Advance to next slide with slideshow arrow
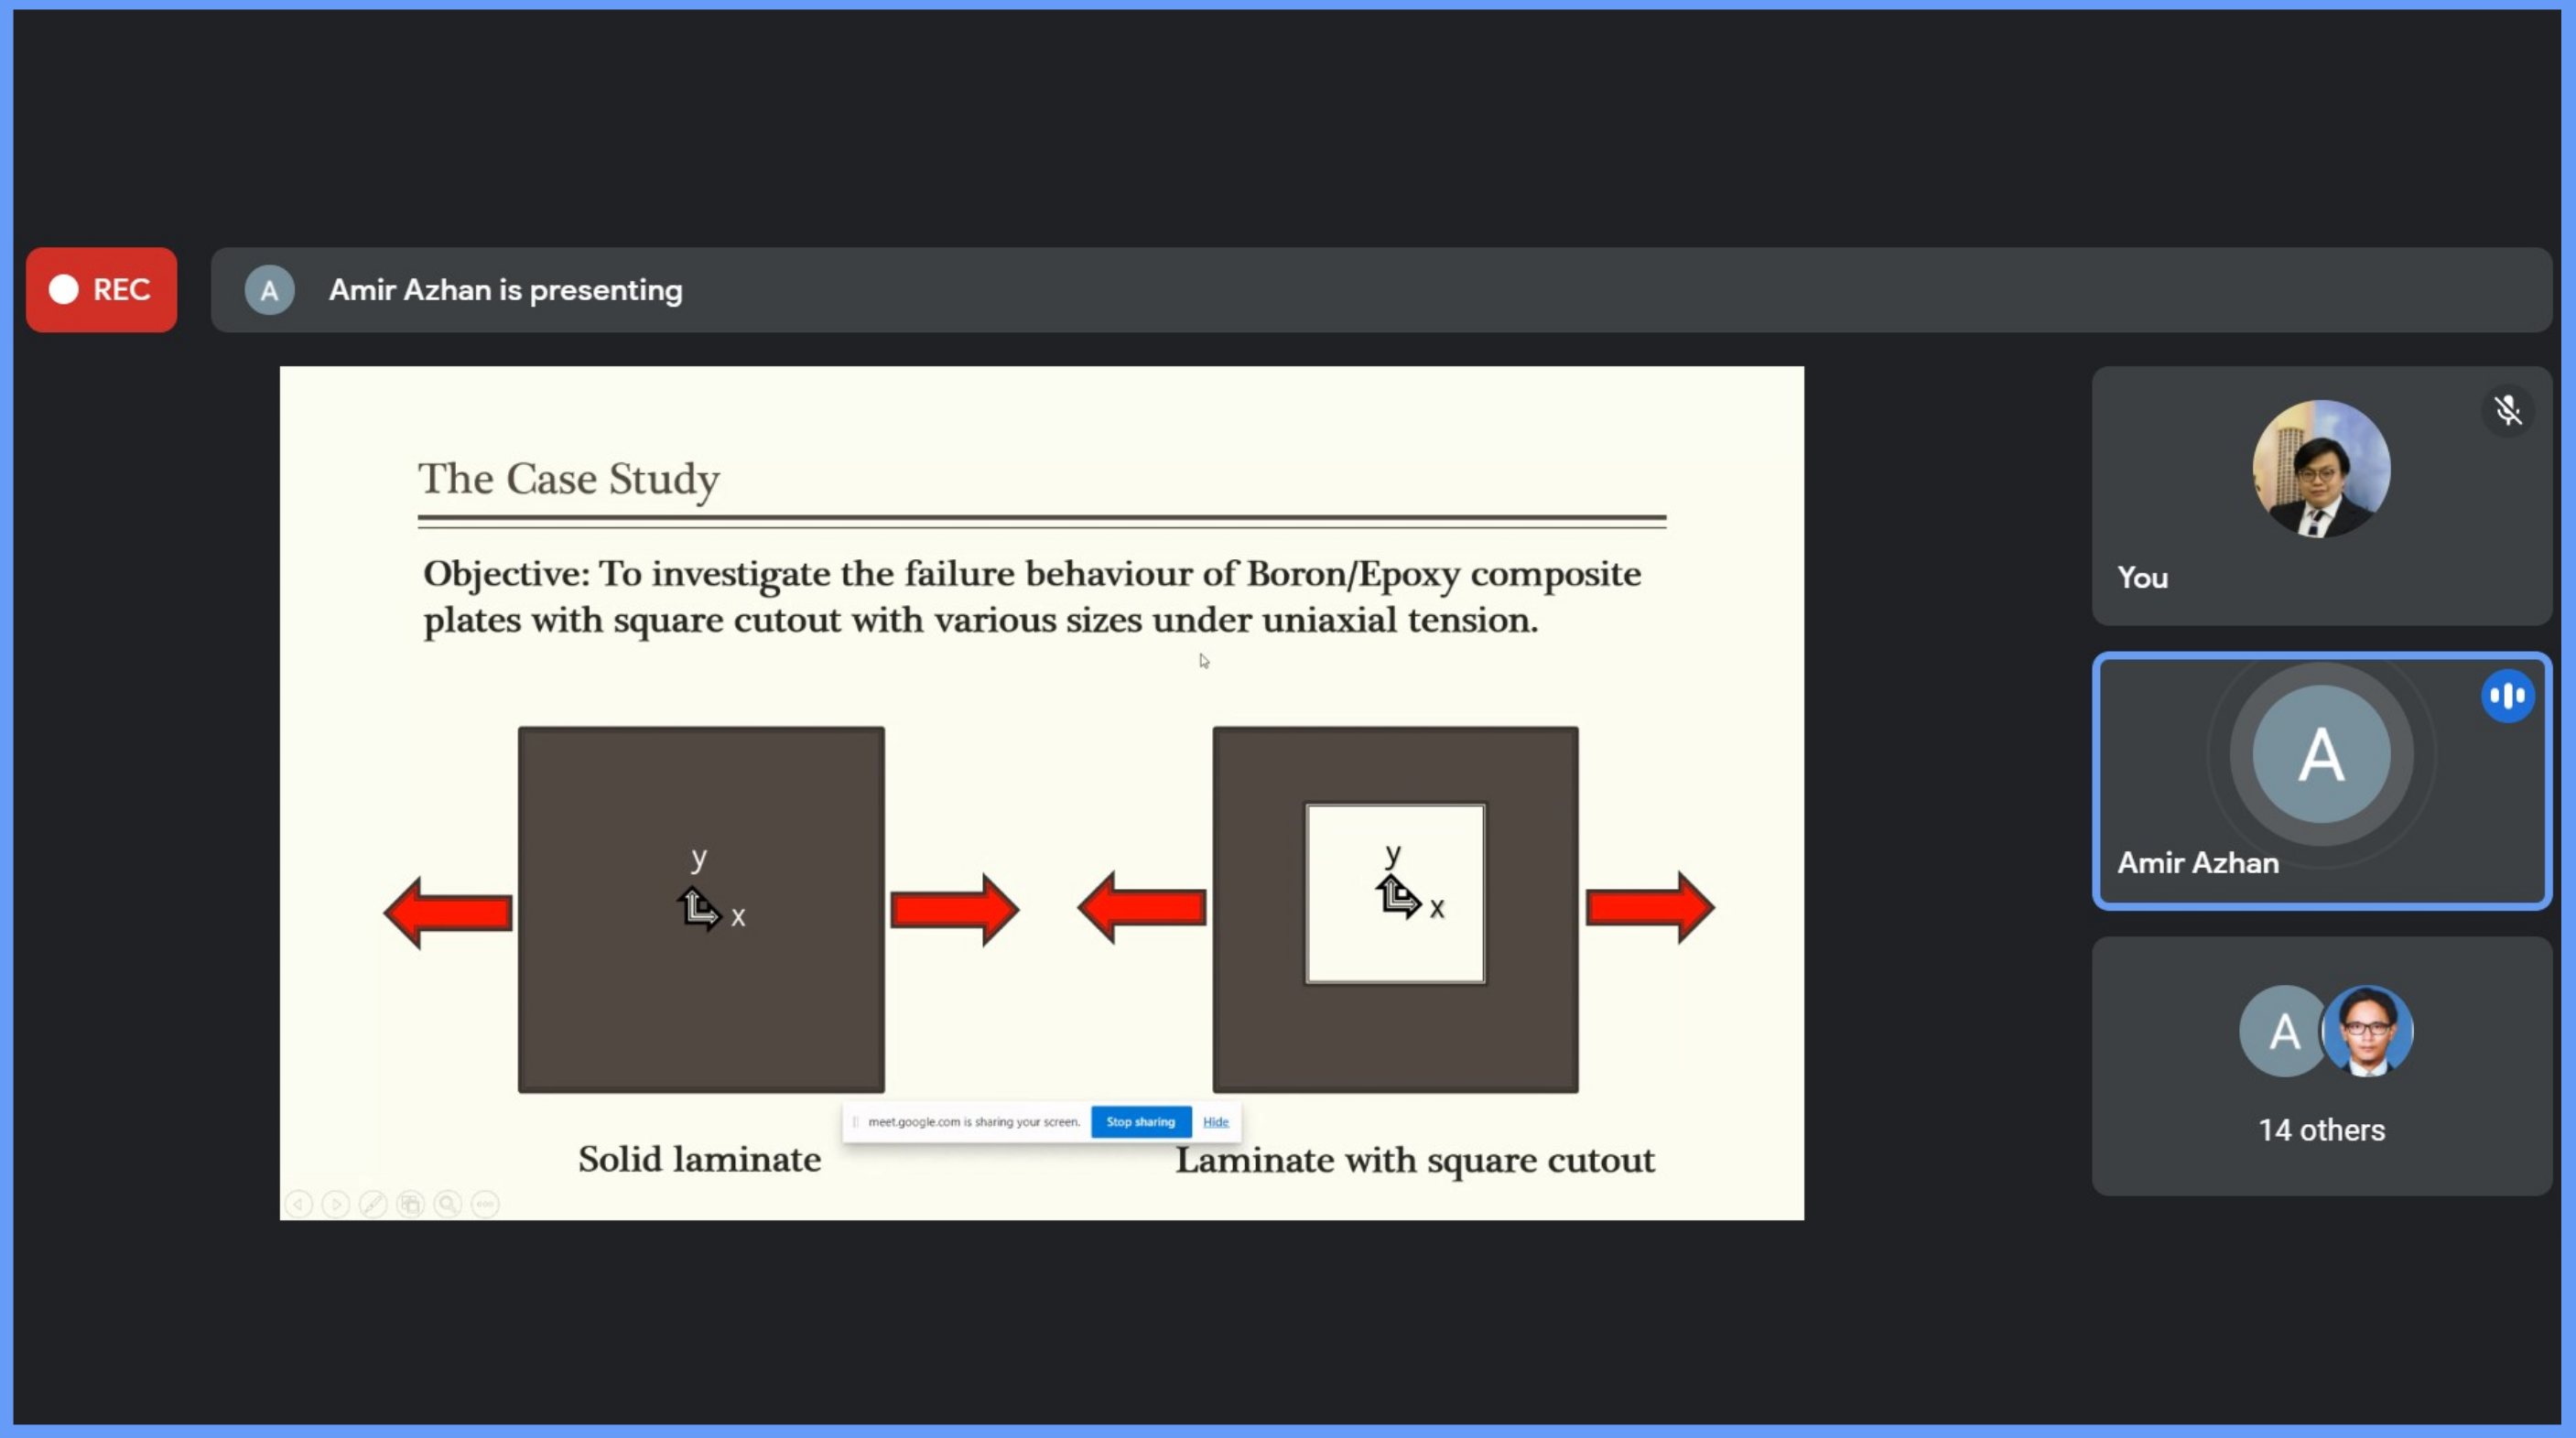Screen dimensions: 2576x1438 (x=336, y=1204)
